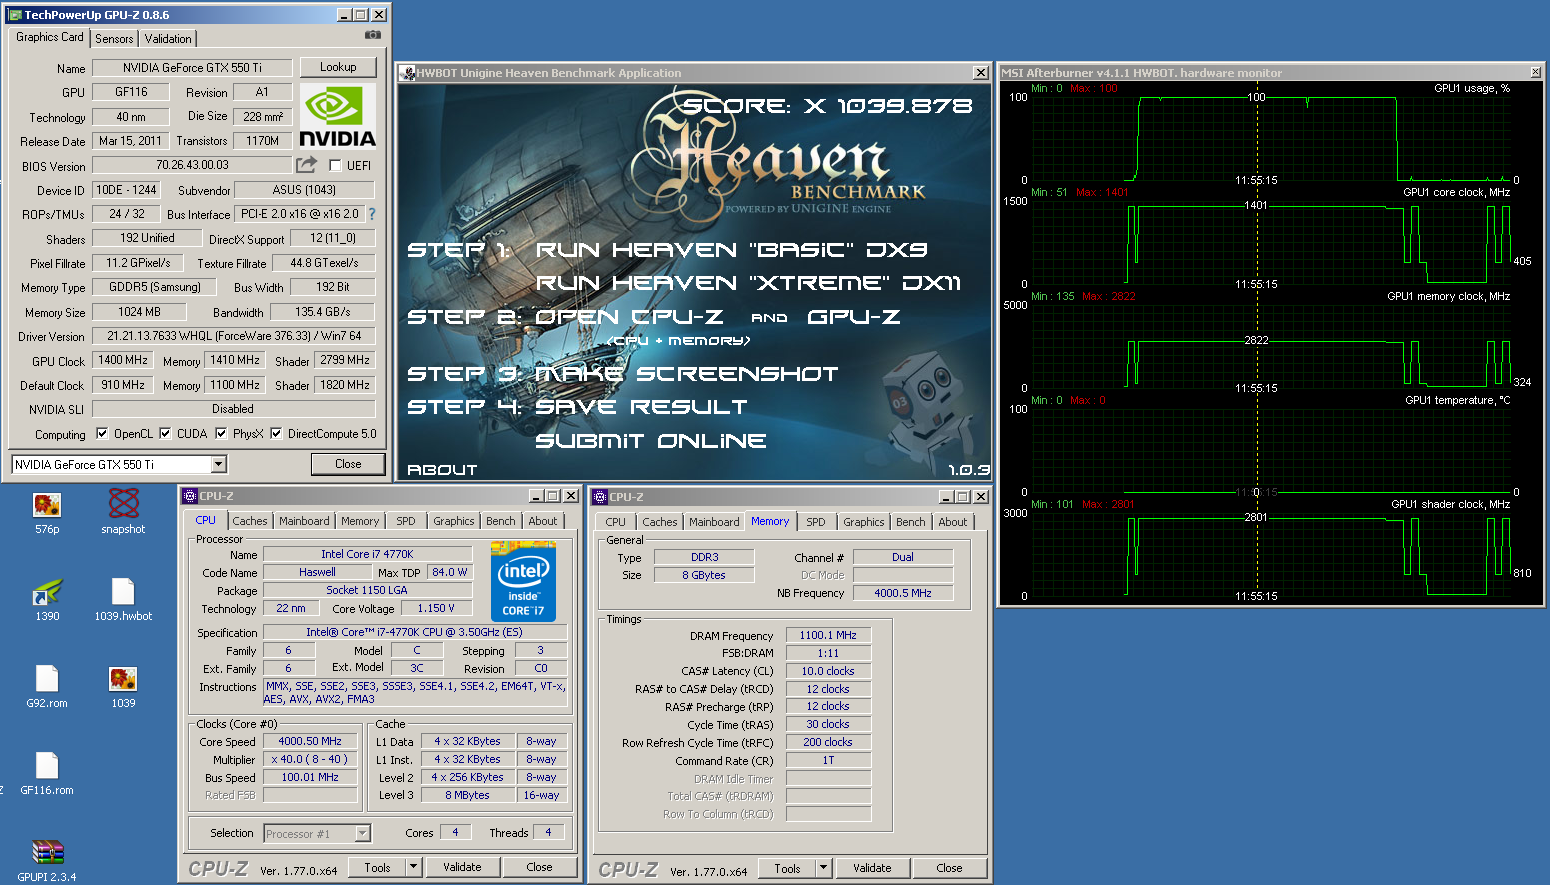
Task: Click the GPU-Z screenshot camera icon
Action: pyautogui.click(x=373, y=35)
